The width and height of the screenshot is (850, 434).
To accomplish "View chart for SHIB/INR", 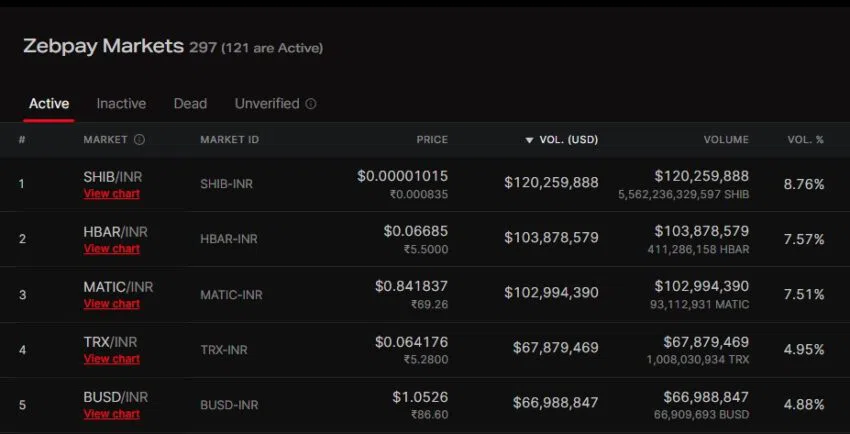I will pos(112,193).
